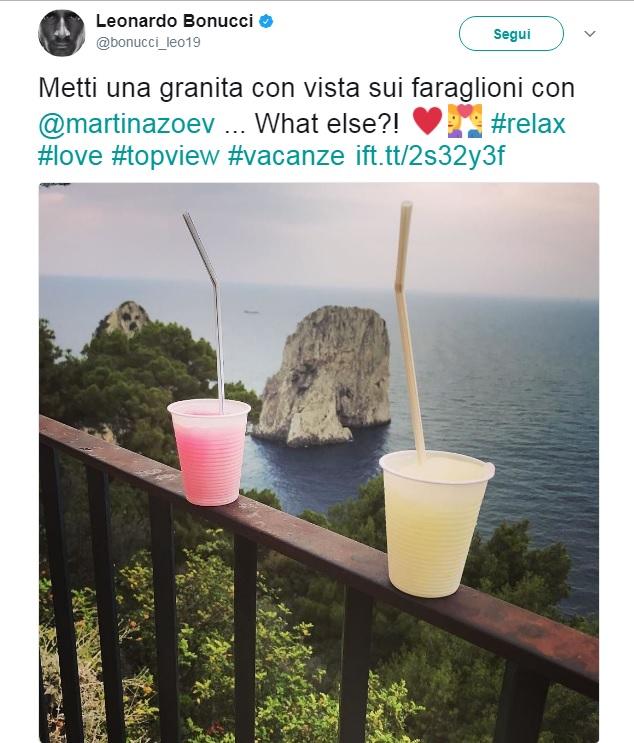
Task: Open the #love hashtag
Action: point(70,155)
